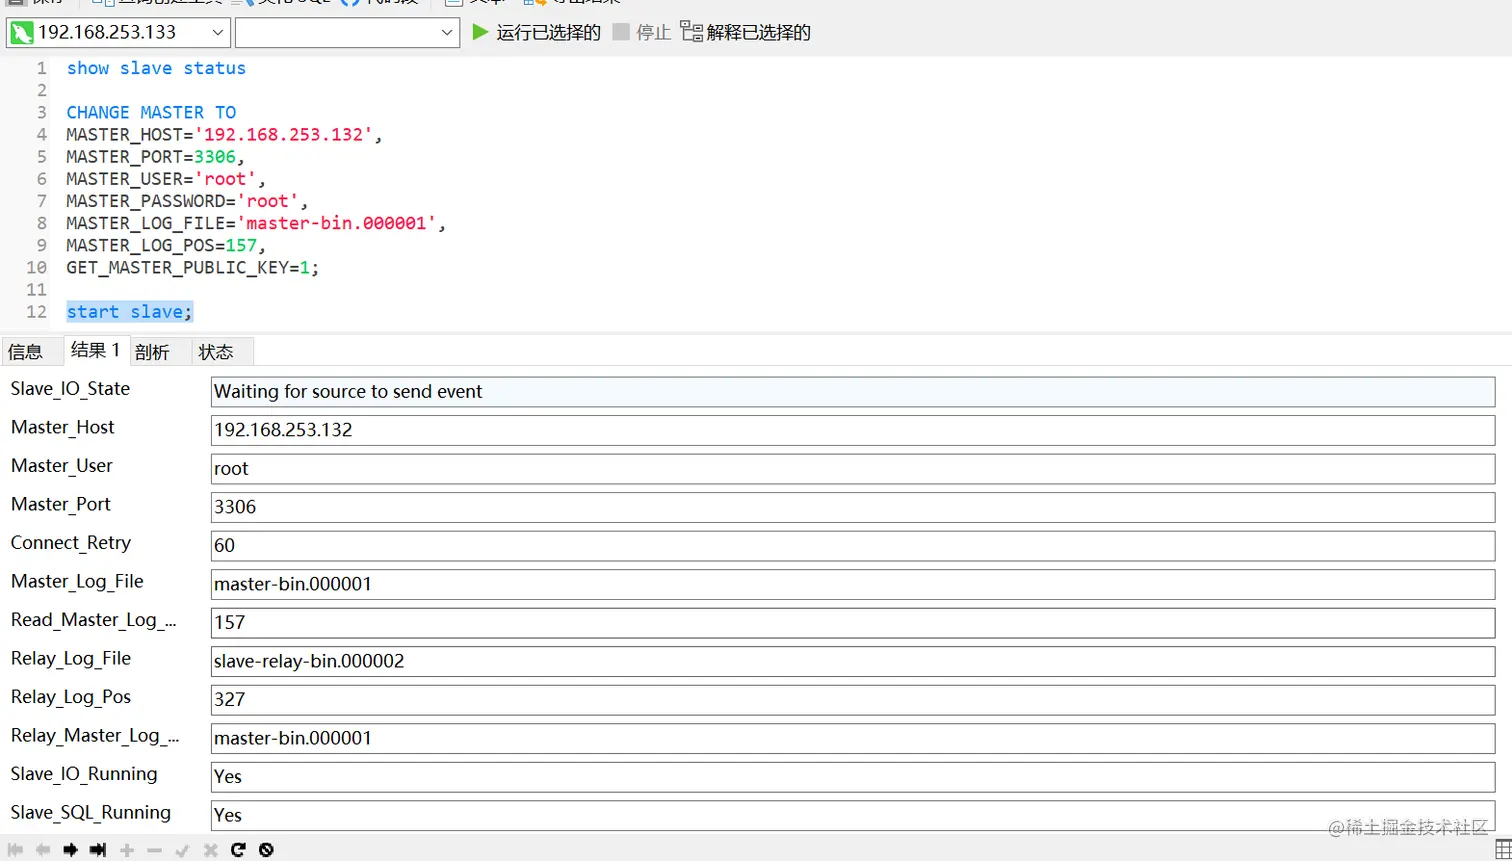
Task: Click the stop-loading circle icon in bottom bar
Action: [266, 850]
